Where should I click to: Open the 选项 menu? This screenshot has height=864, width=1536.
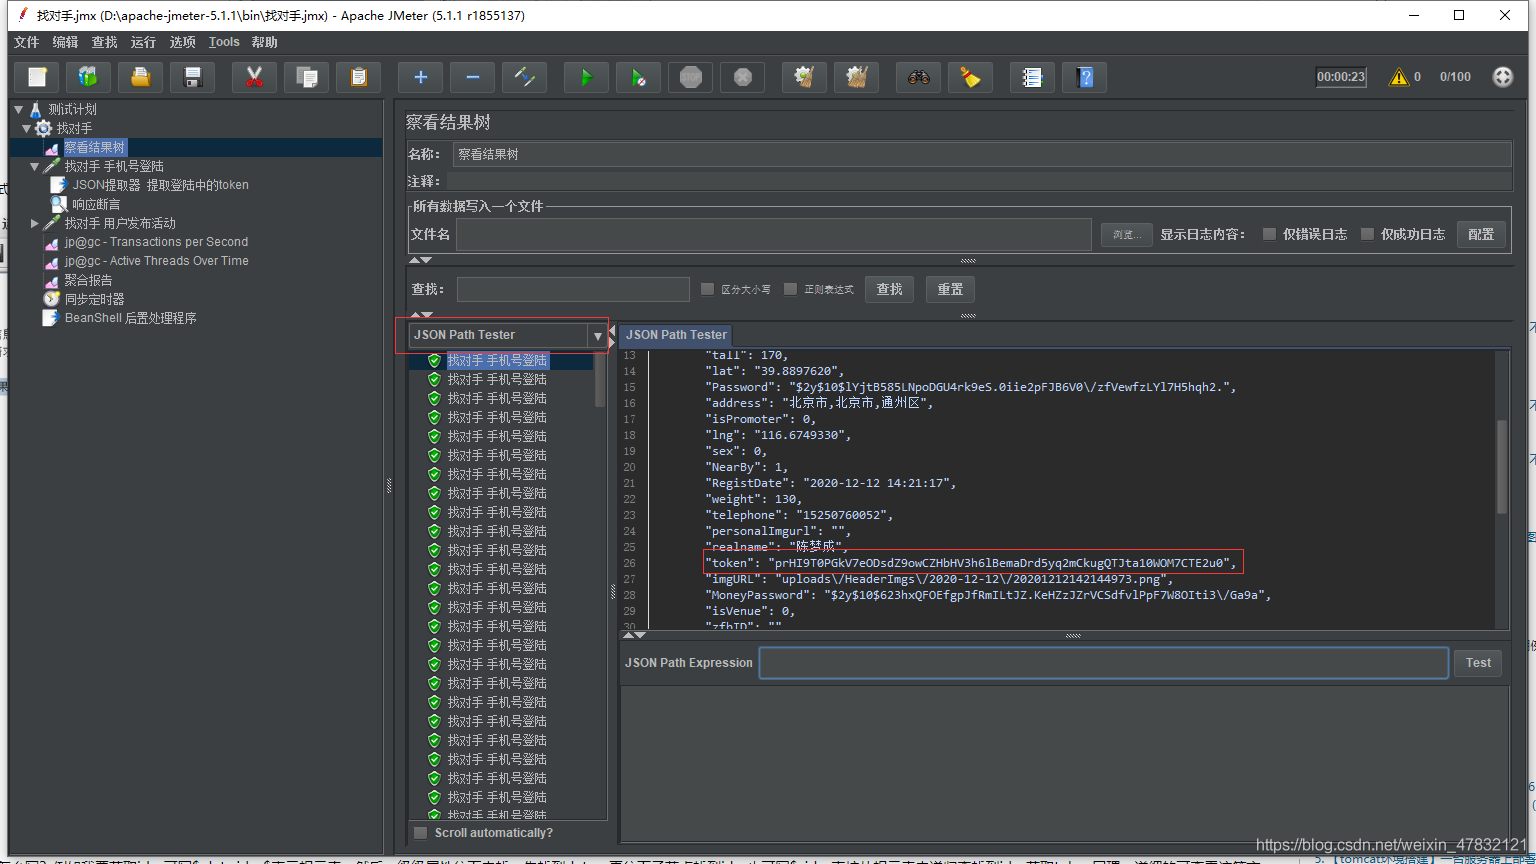tap(182, 42)
